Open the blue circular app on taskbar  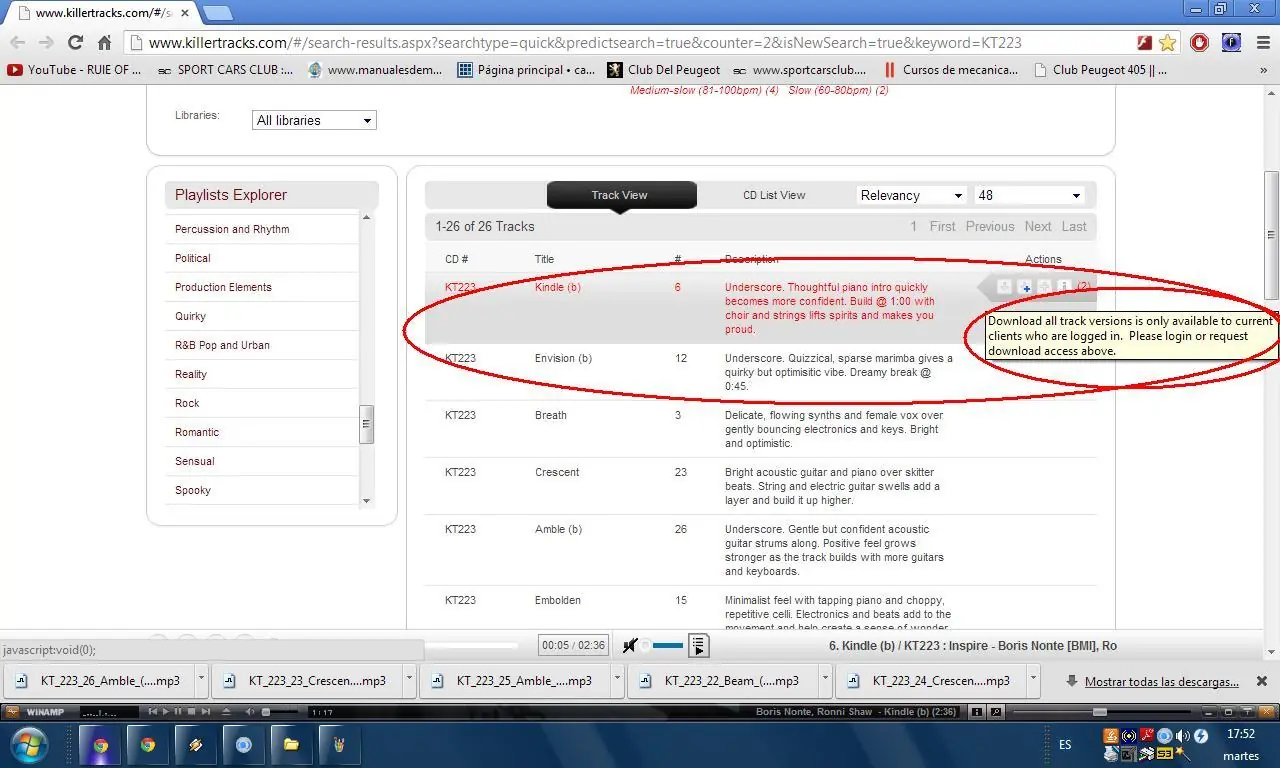243,745
